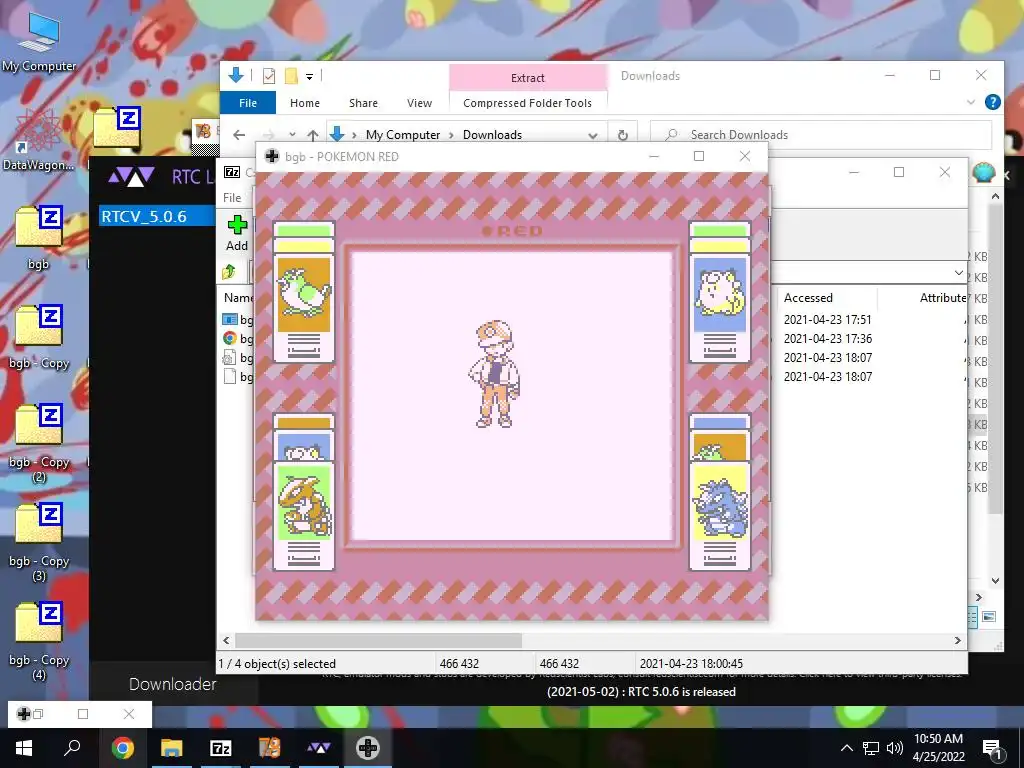This screenshot has height=768, width=1024.
Task: Go up one folder in 7-Zip
Action: tap(229, 272)
